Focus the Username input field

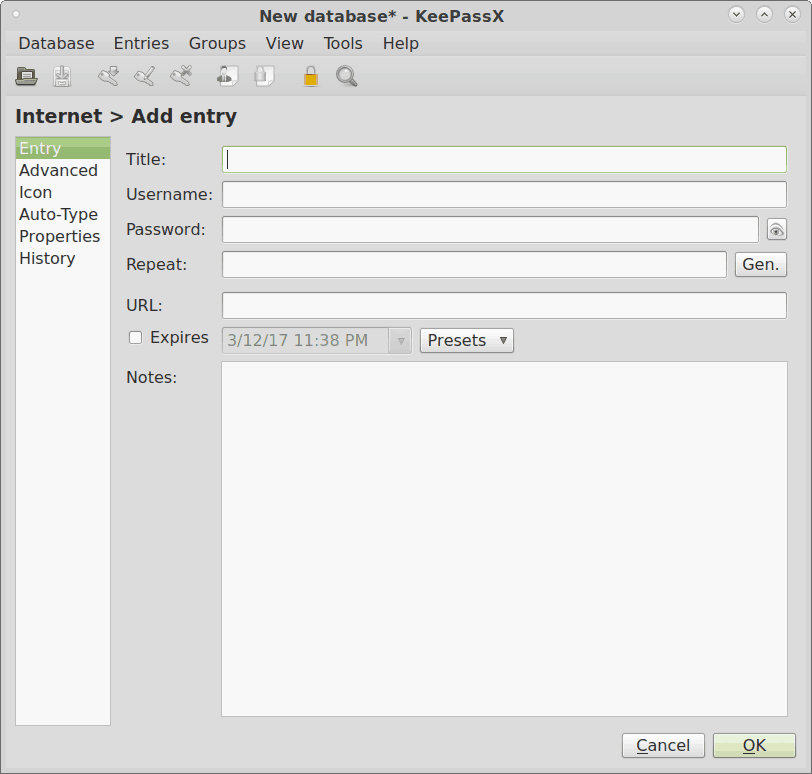(504, 195)
